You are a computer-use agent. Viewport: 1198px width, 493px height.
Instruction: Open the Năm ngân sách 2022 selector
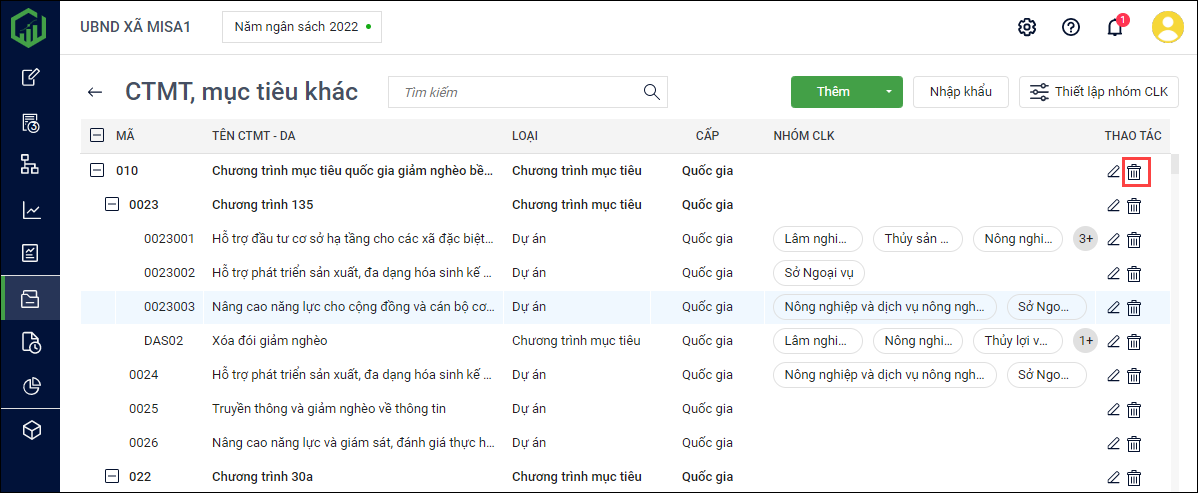click(301, 27)
